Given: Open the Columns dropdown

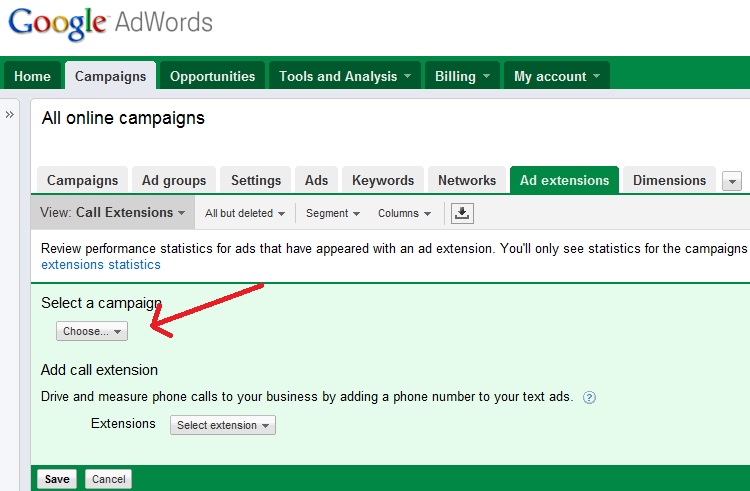Looking at the screenshot, I should [405, 213].
